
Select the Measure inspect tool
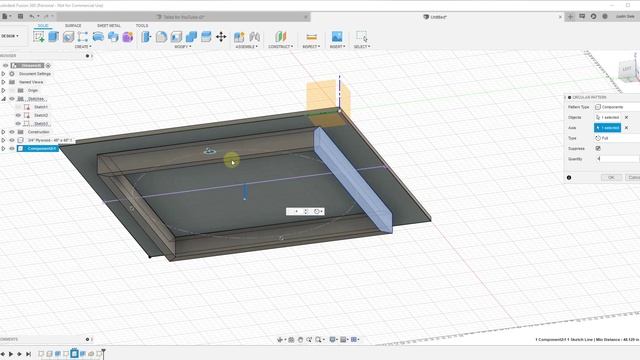pos(311,37)
